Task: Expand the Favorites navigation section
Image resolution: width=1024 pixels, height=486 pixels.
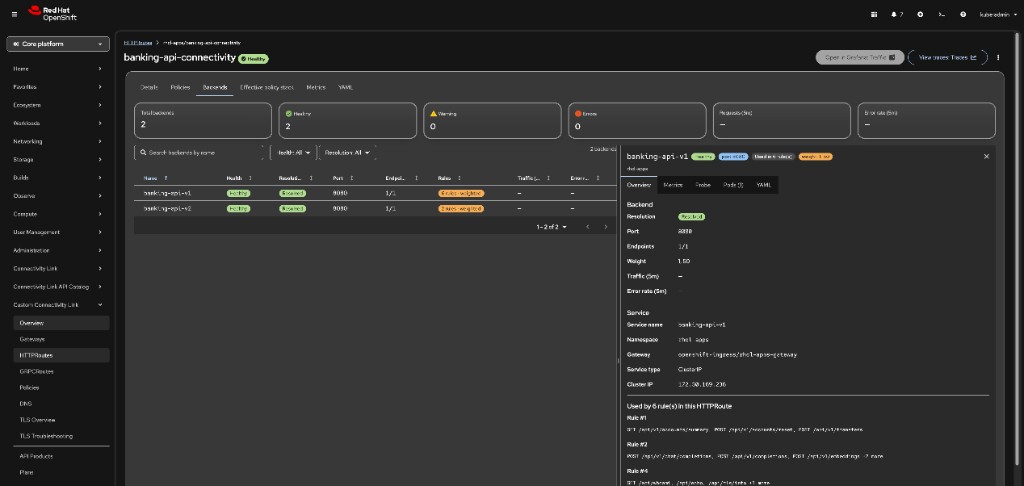Action: coord(57,87)
